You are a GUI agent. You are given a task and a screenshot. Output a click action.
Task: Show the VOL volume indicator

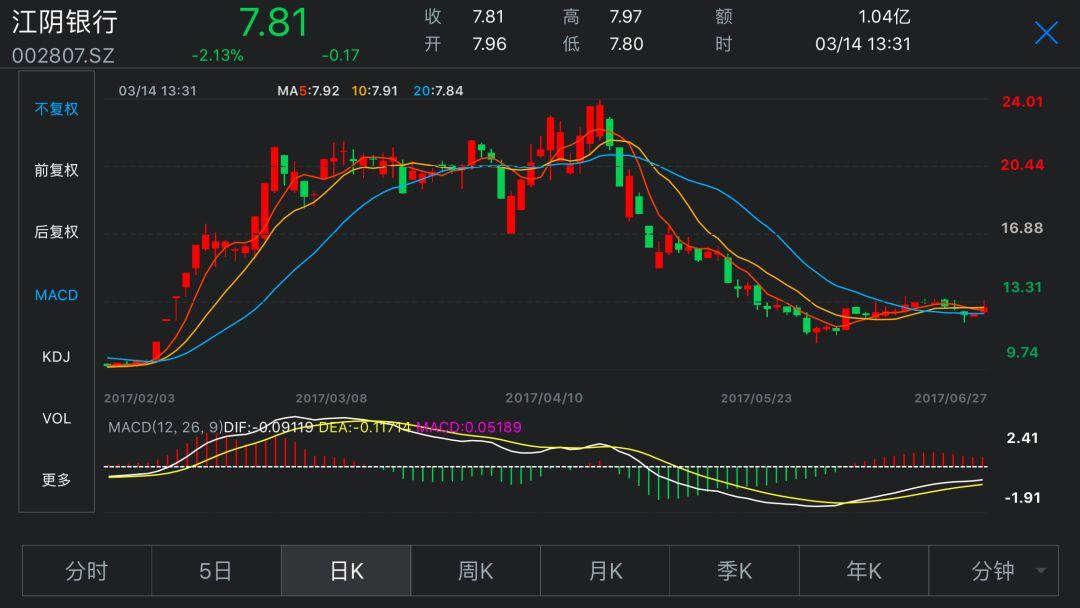[x=56, y=418]
